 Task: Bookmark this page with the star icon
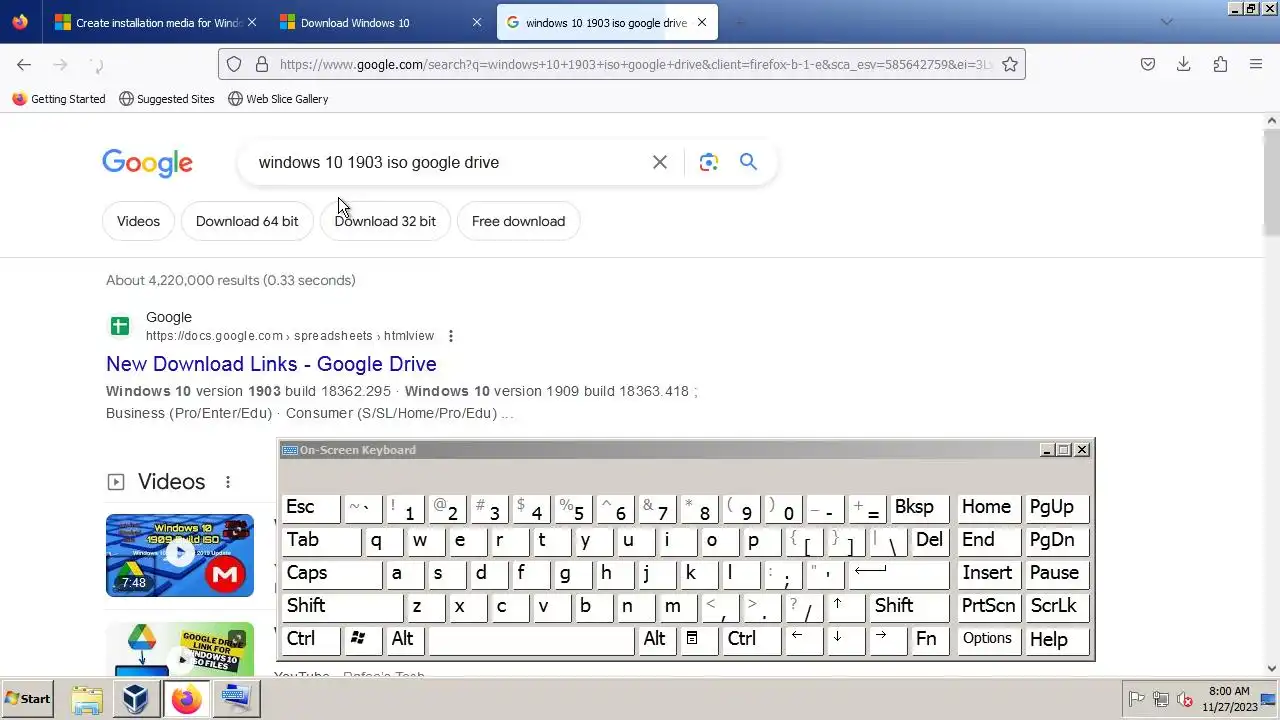(1010, 64)
